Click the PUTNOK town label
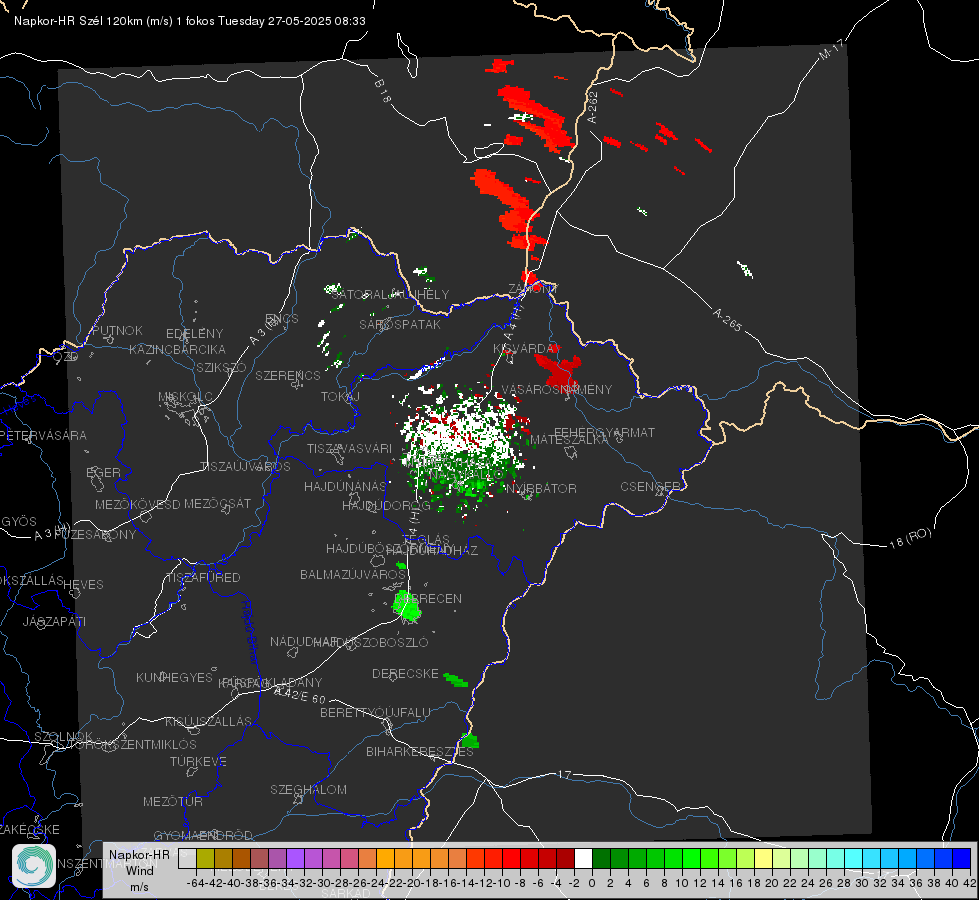Screen dimensions: 979x900 pyautogui.click(x=117, y=330)
